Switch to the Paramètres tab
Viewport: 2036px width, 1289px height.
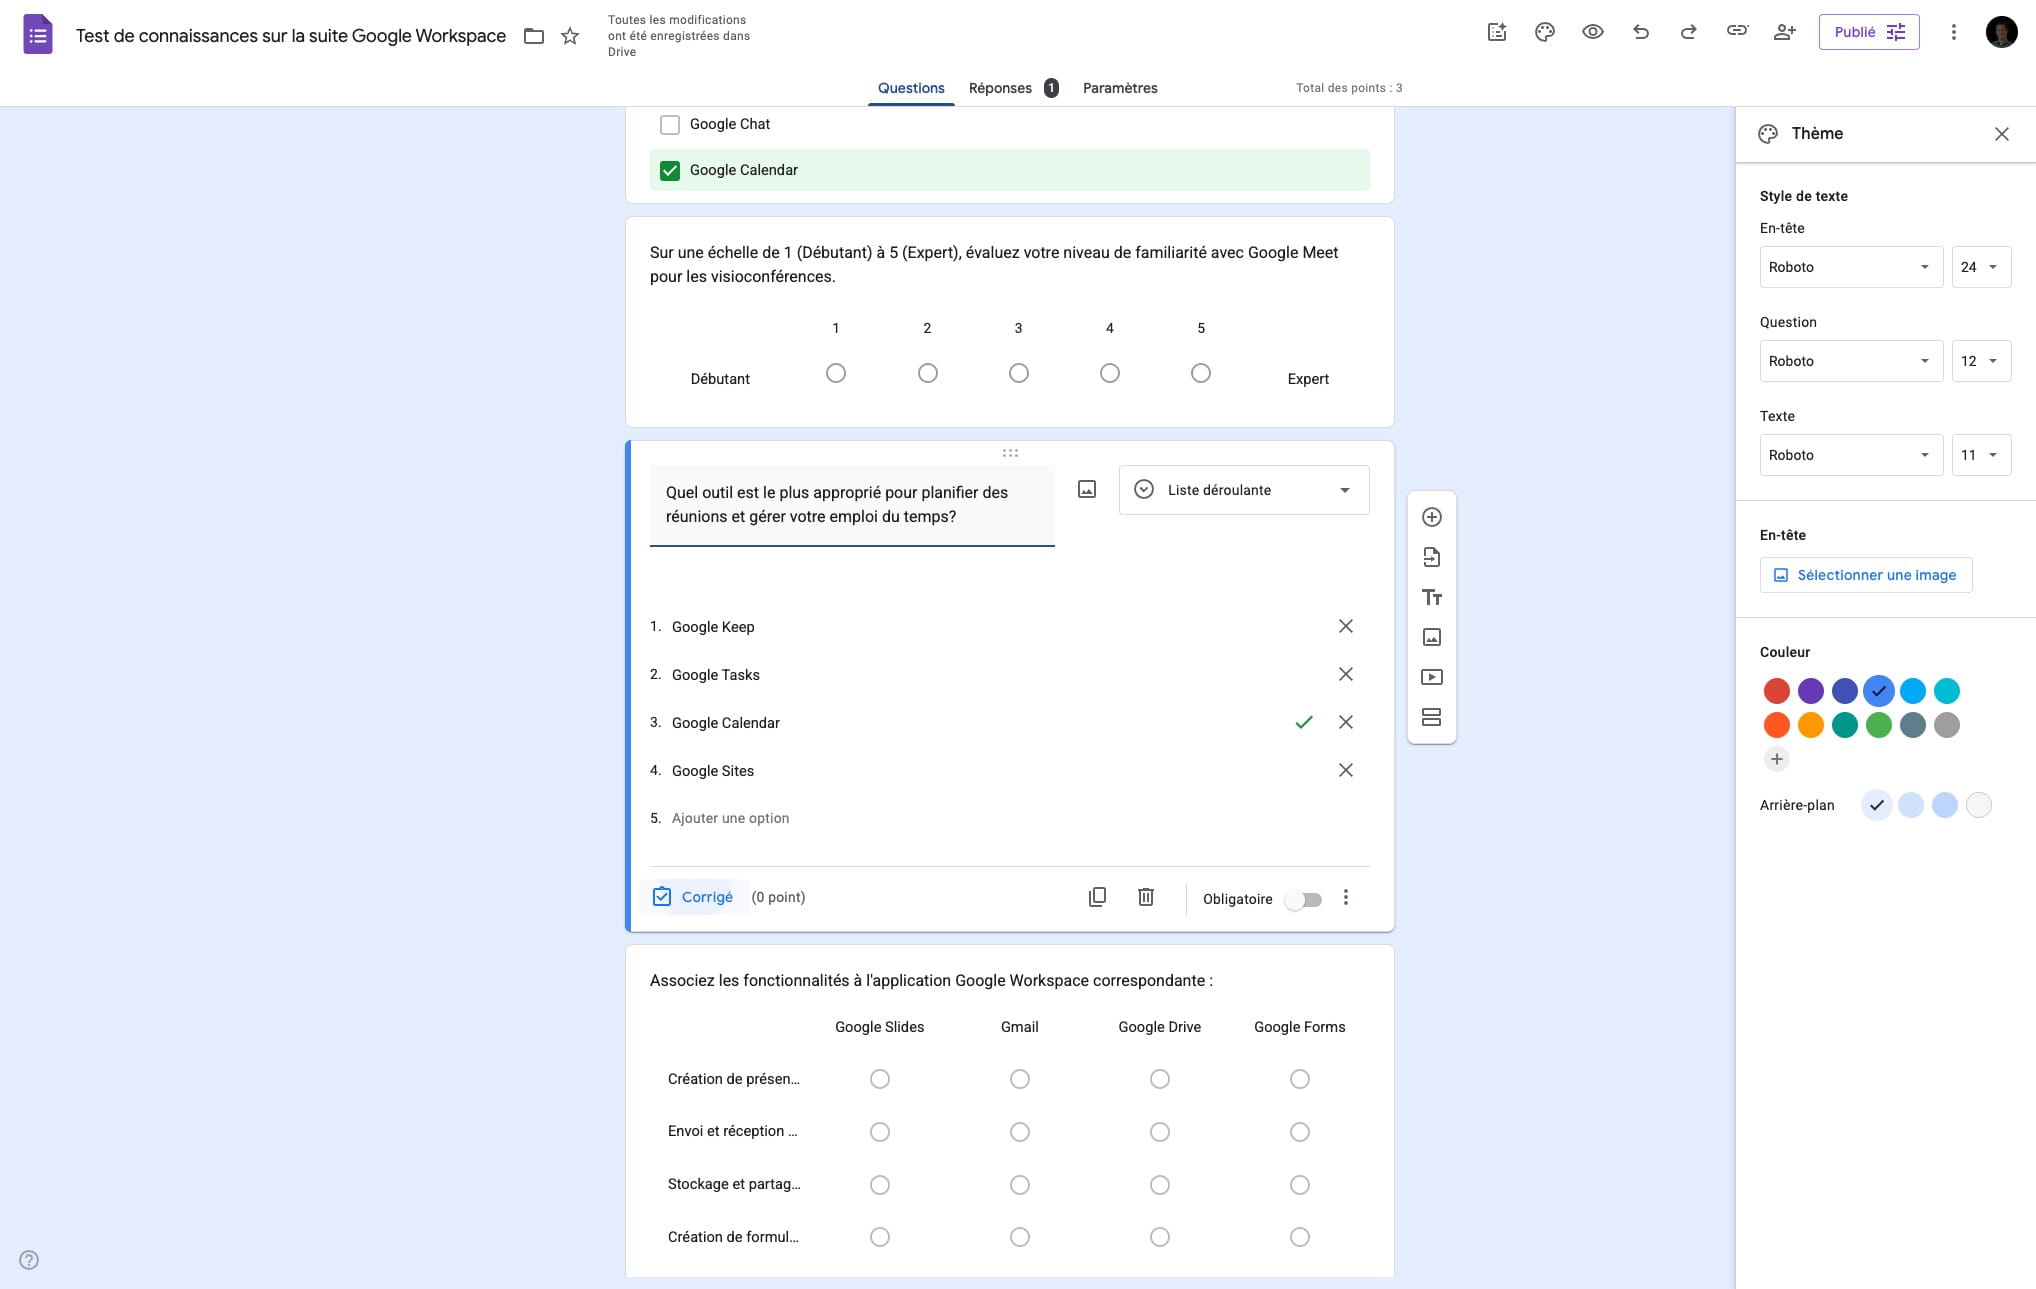pyautogui.click(x=1120, y=88)
